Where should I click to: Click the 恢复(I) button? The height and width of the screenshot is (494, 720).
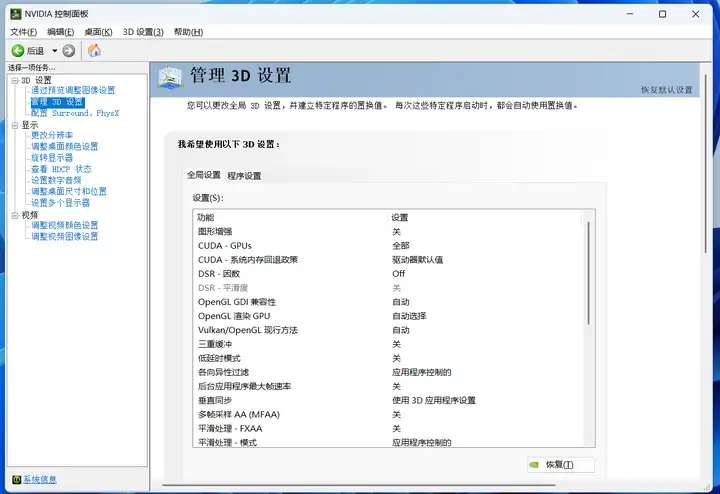point(561,465)
